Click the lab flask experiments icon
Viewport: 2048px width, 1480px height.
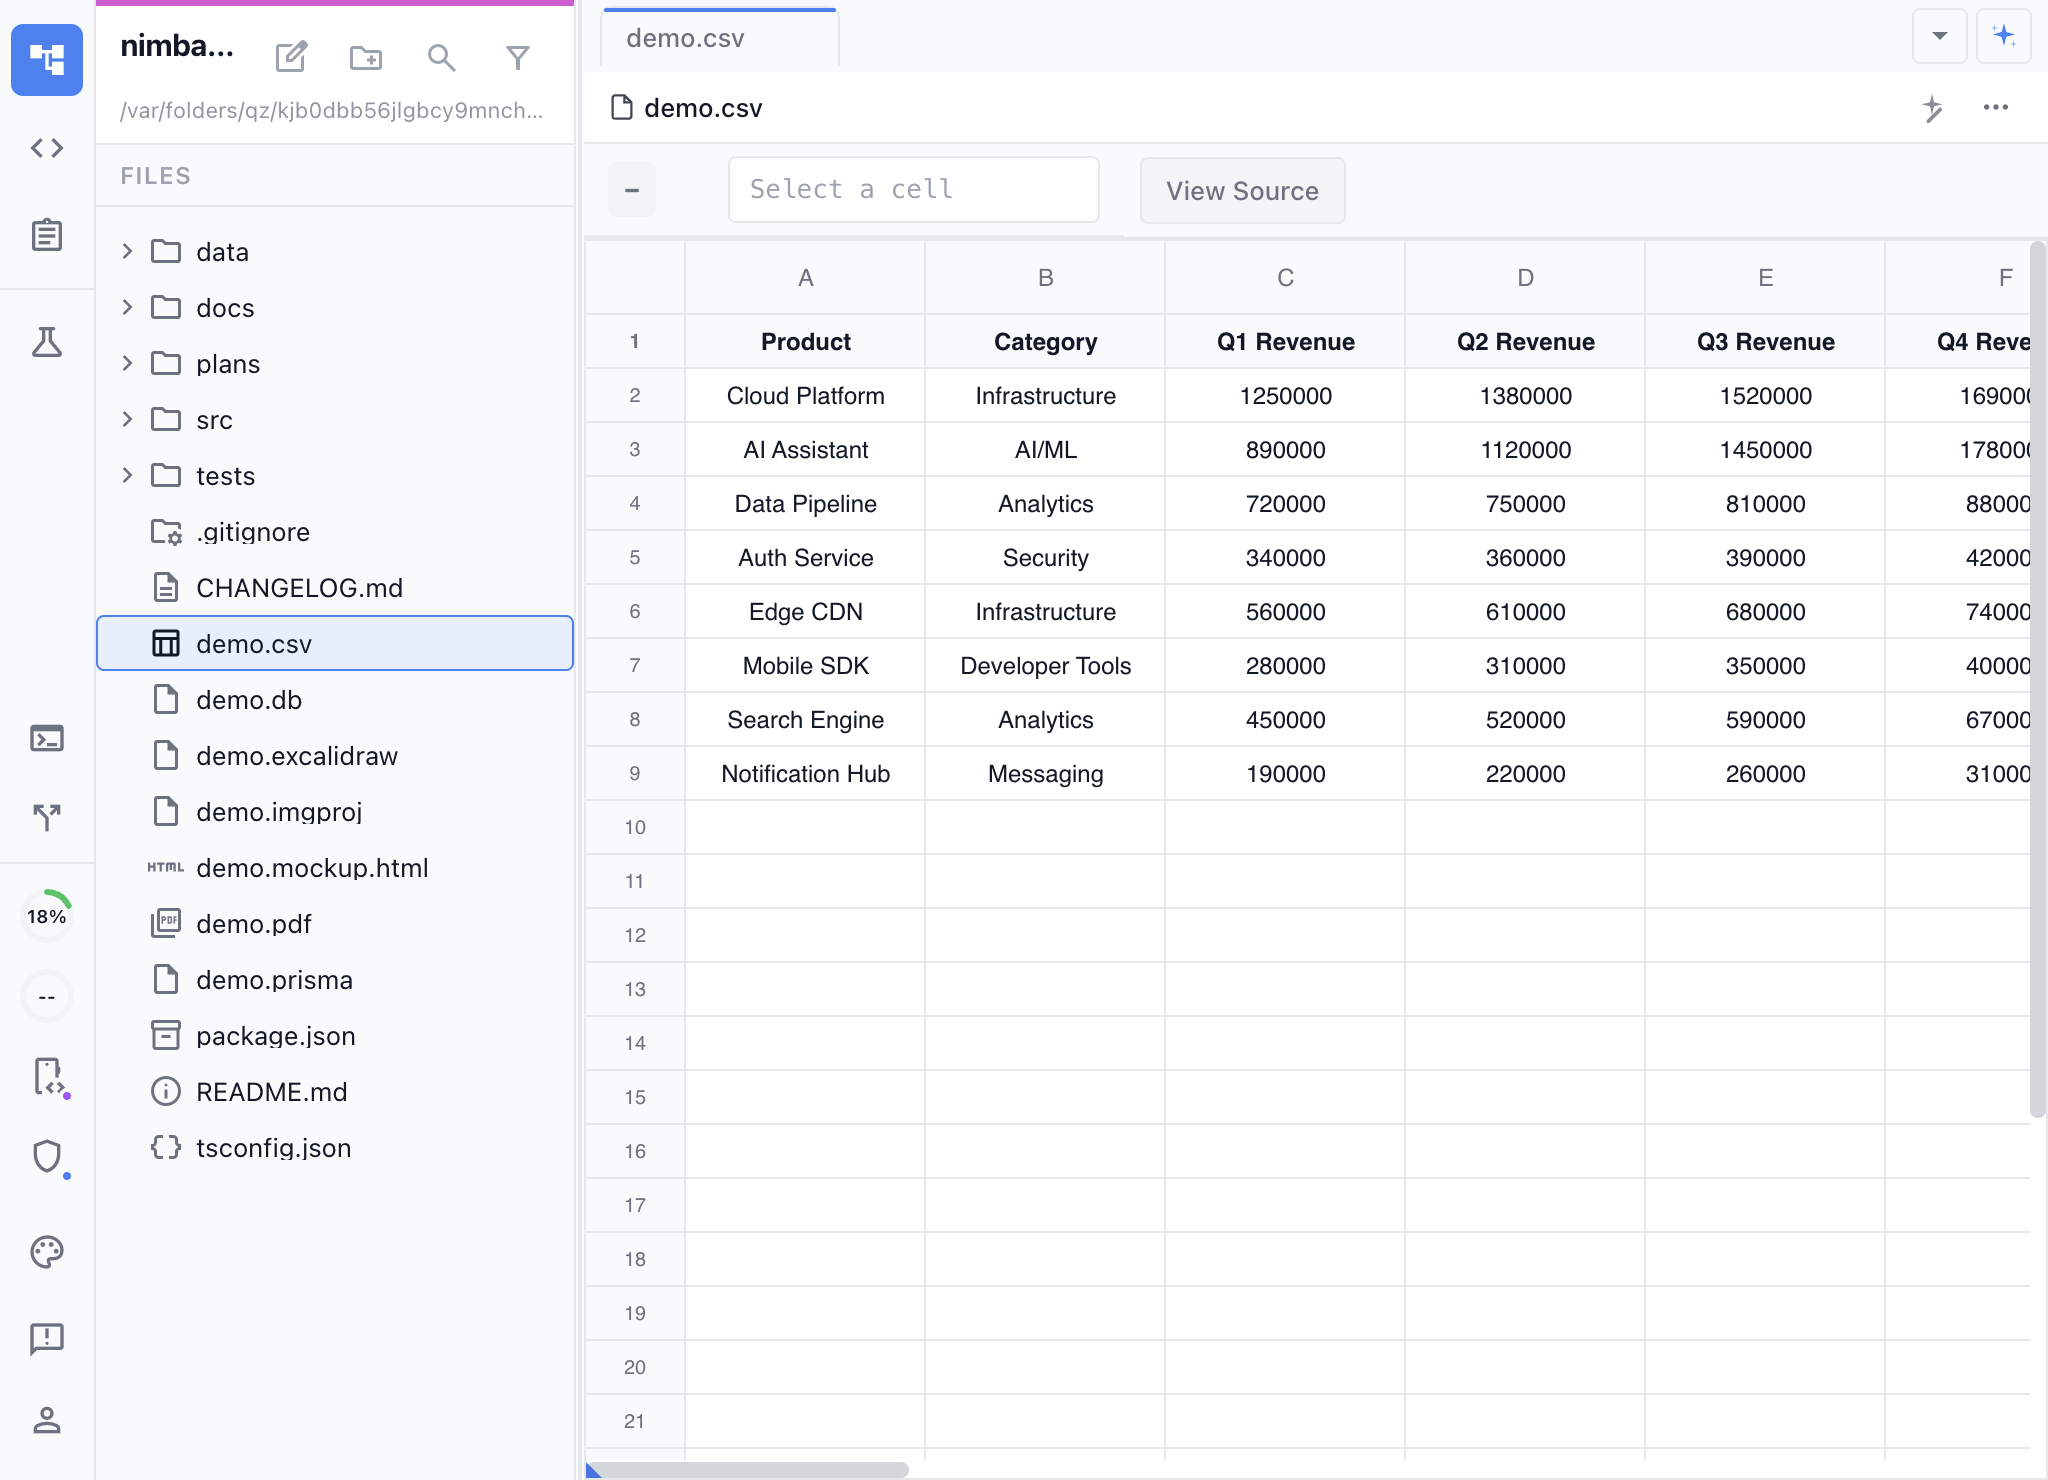click(x=46, y=341)
